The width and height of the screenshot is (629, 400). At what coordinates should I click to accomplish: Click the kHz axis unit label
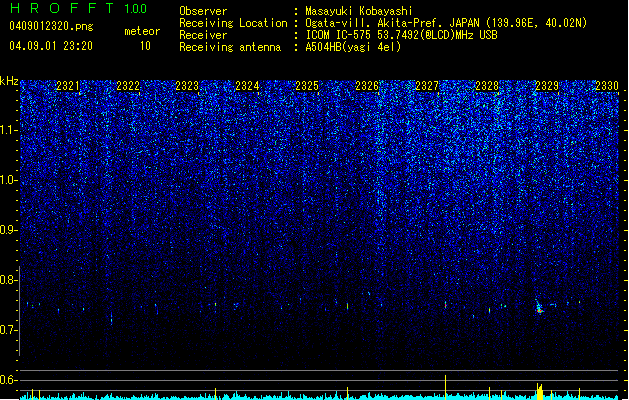[9, 81]
